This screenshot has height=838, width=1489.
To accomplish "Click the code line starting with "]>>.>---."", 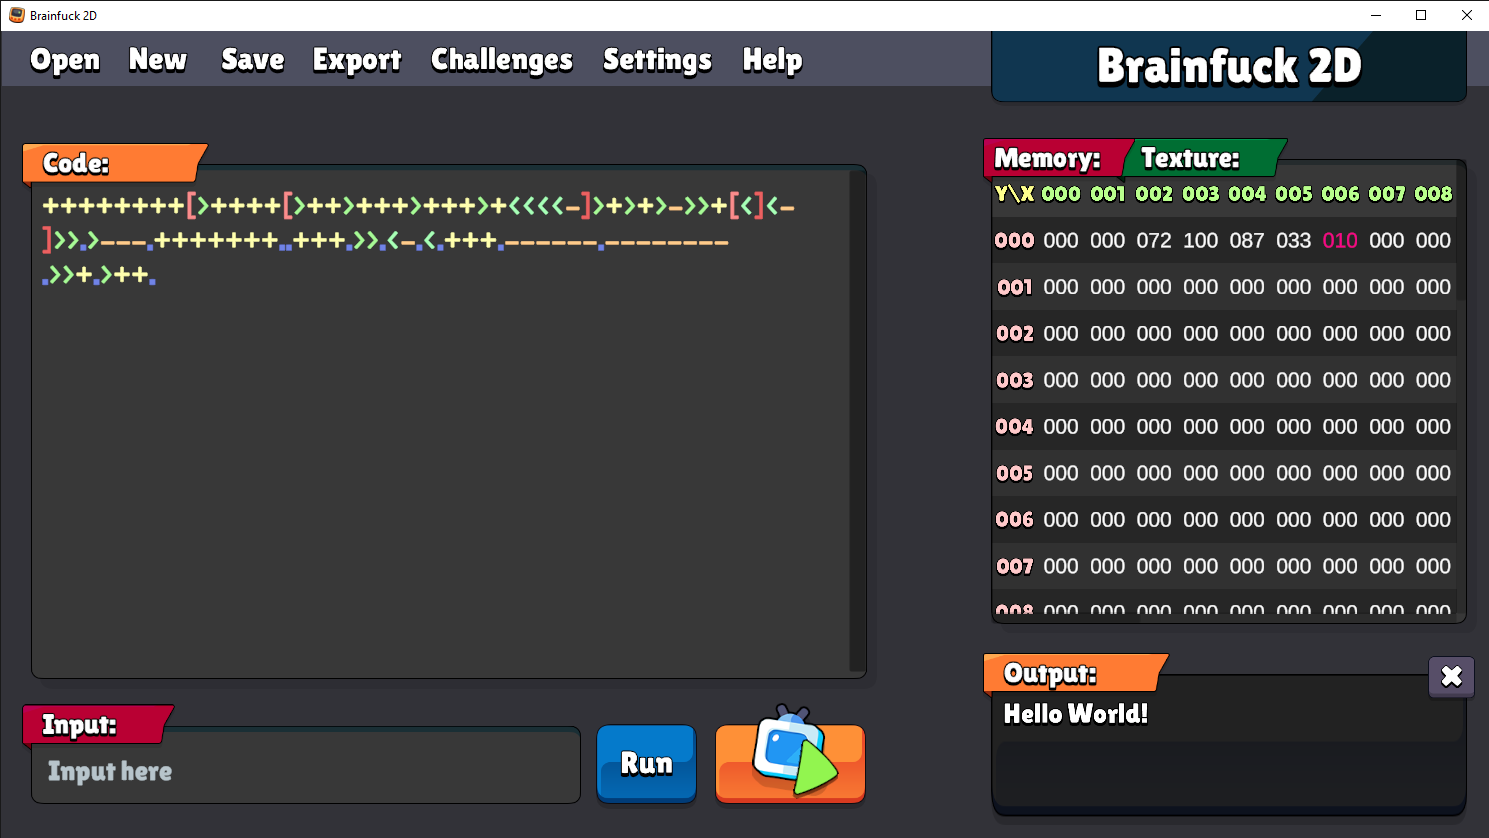I will click(386, 241).
